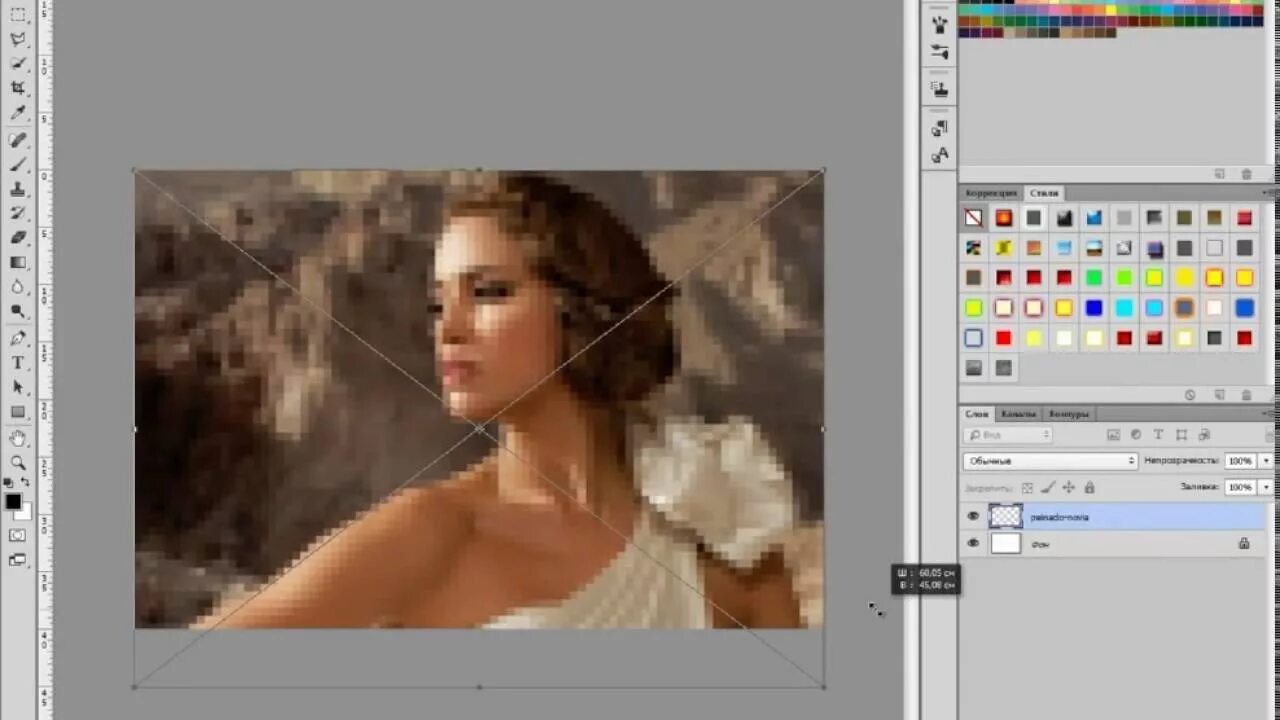Select the Dodge tool

(x=18, y=311)
